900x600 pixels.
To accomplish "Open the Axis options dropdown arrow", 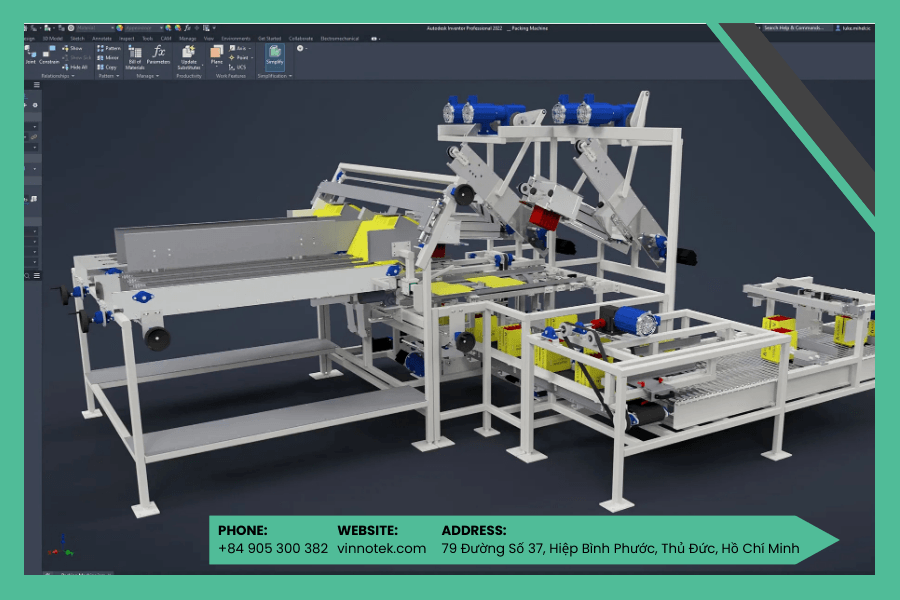I will click(250, 48).
